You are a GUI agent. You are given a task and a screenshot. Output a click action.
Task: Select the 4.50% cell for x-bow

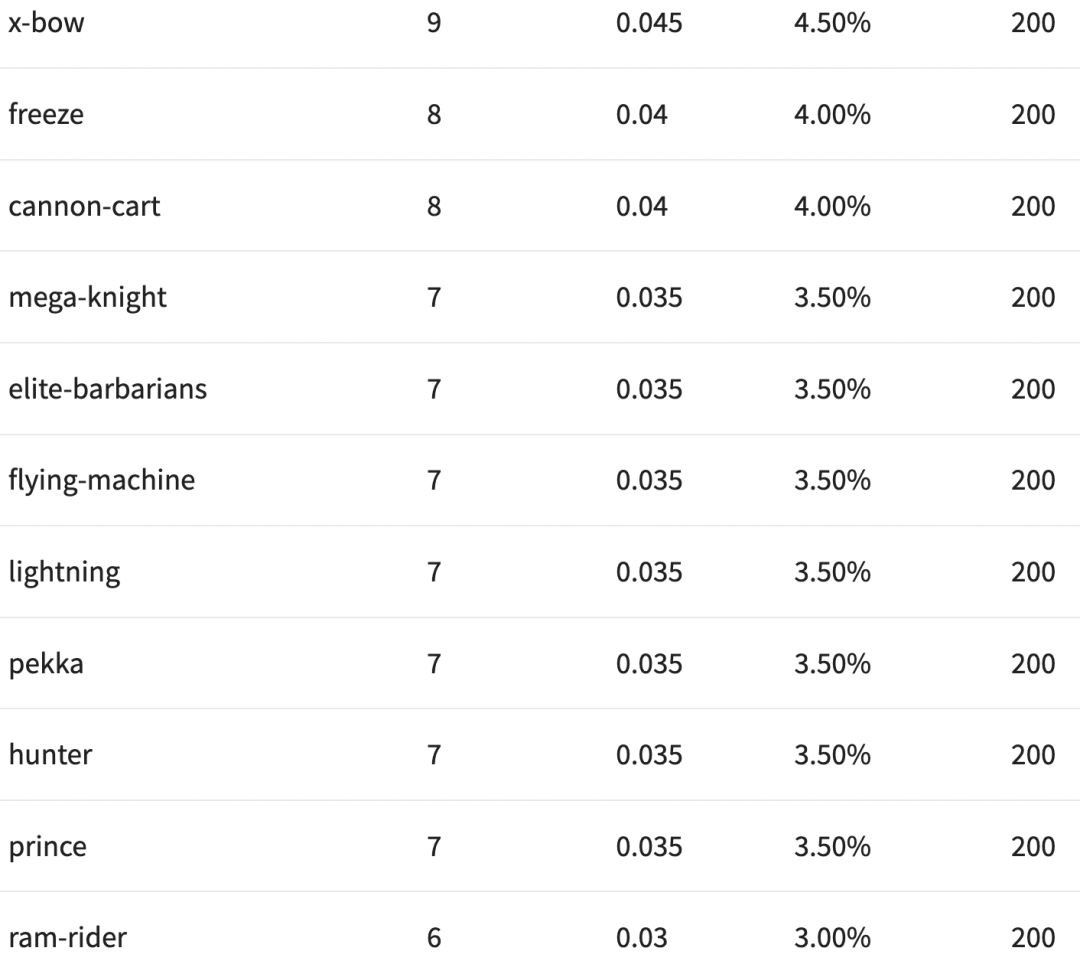(832, 23)
